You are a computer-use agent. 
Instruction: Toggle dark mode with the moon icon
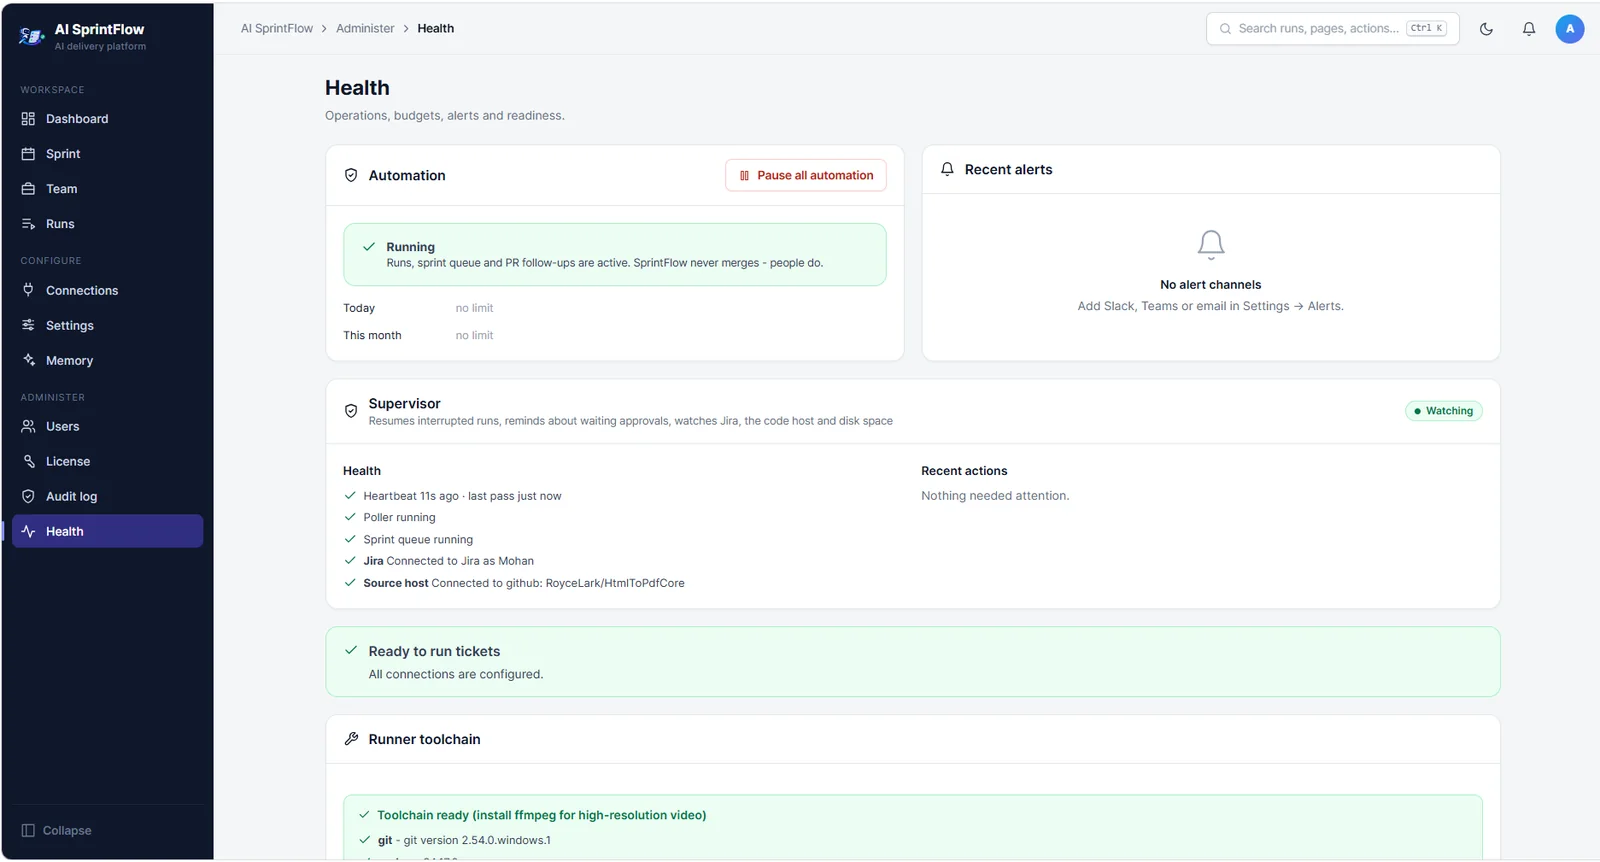[1486, 29]
